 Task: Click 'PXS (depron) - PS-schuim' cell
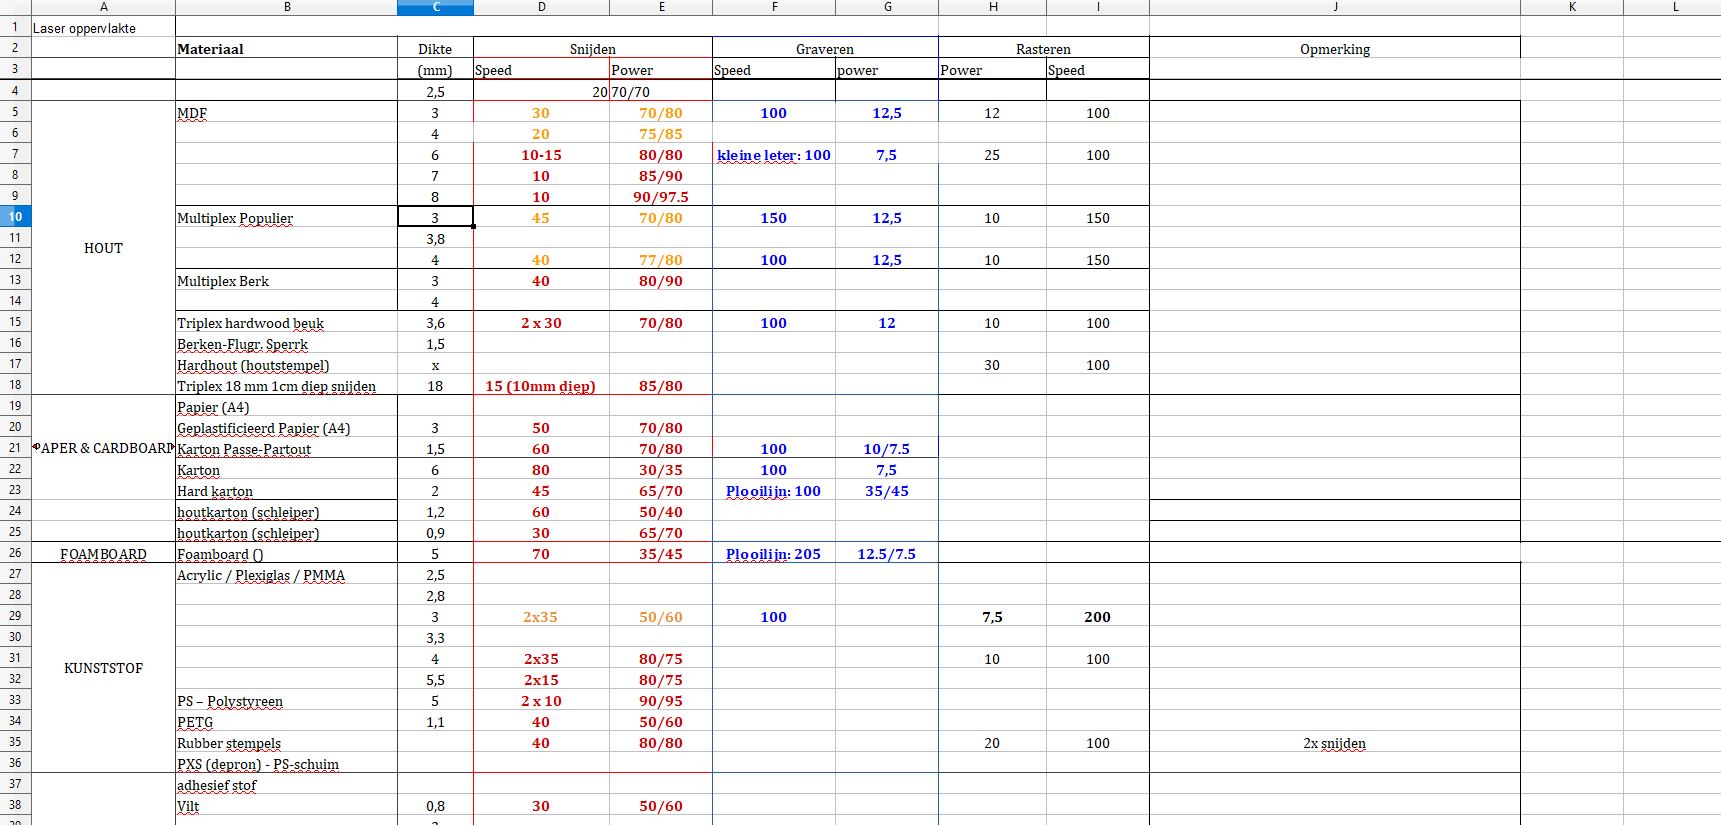coord(287,764)
